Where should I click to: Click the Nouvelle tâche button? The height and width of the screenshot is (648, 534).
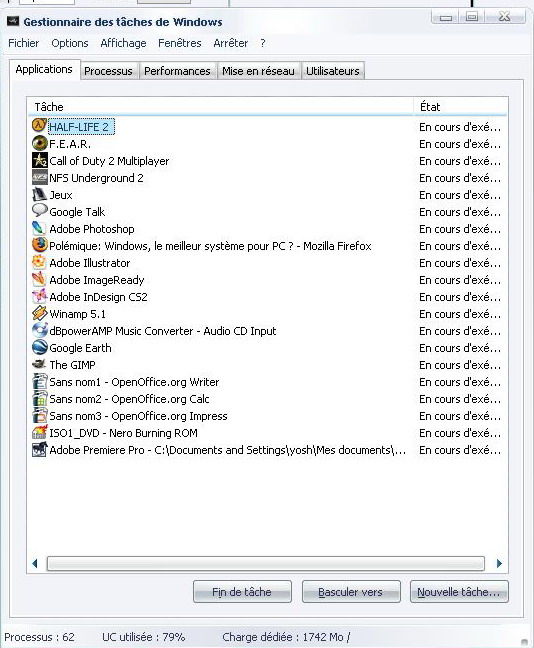[x=459, y=592]
